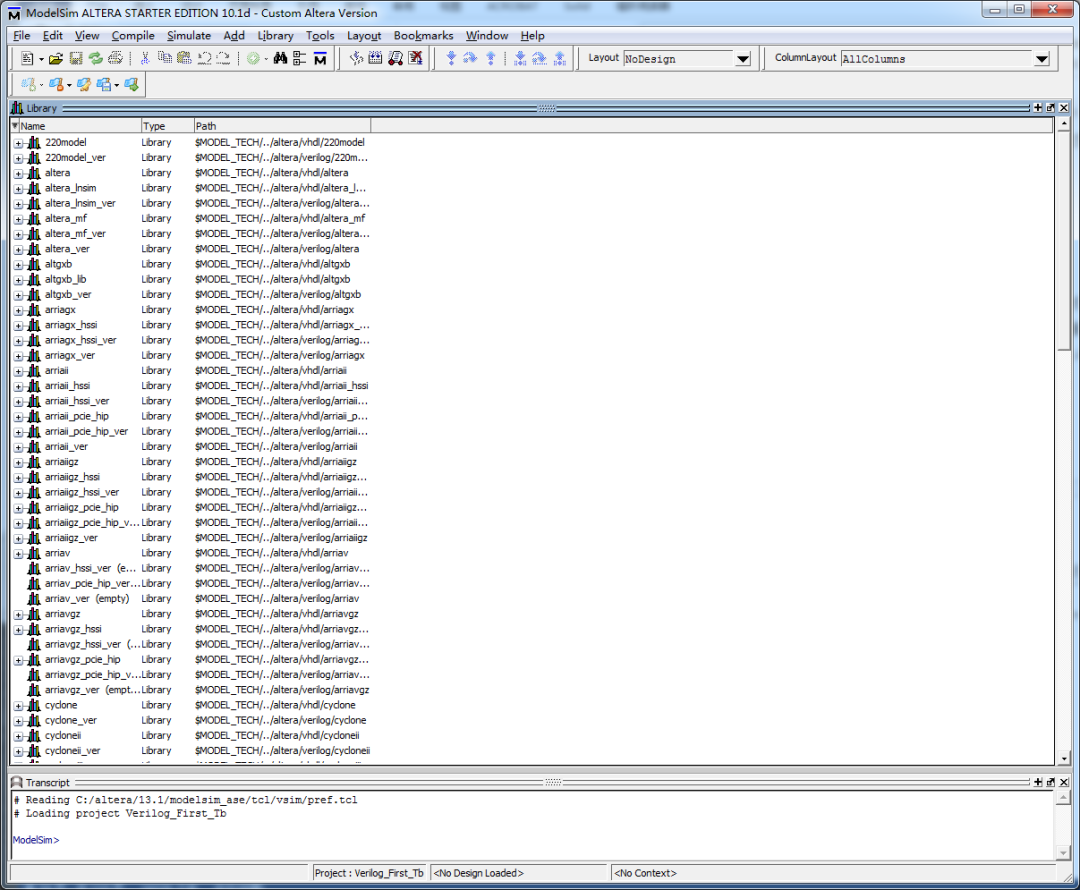Click the second-row icon with pencil
Viewport: 1080px width, 890px height.
[84, 85]
